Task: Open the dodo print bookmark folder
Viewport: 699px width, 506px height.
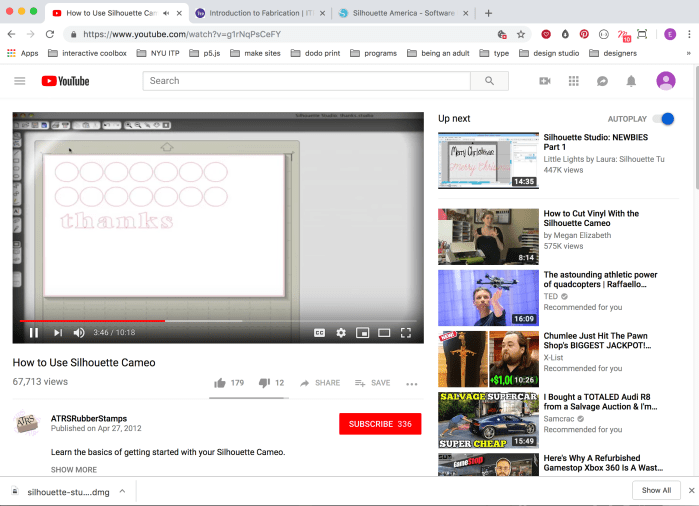Action: (x=315, y=53)
